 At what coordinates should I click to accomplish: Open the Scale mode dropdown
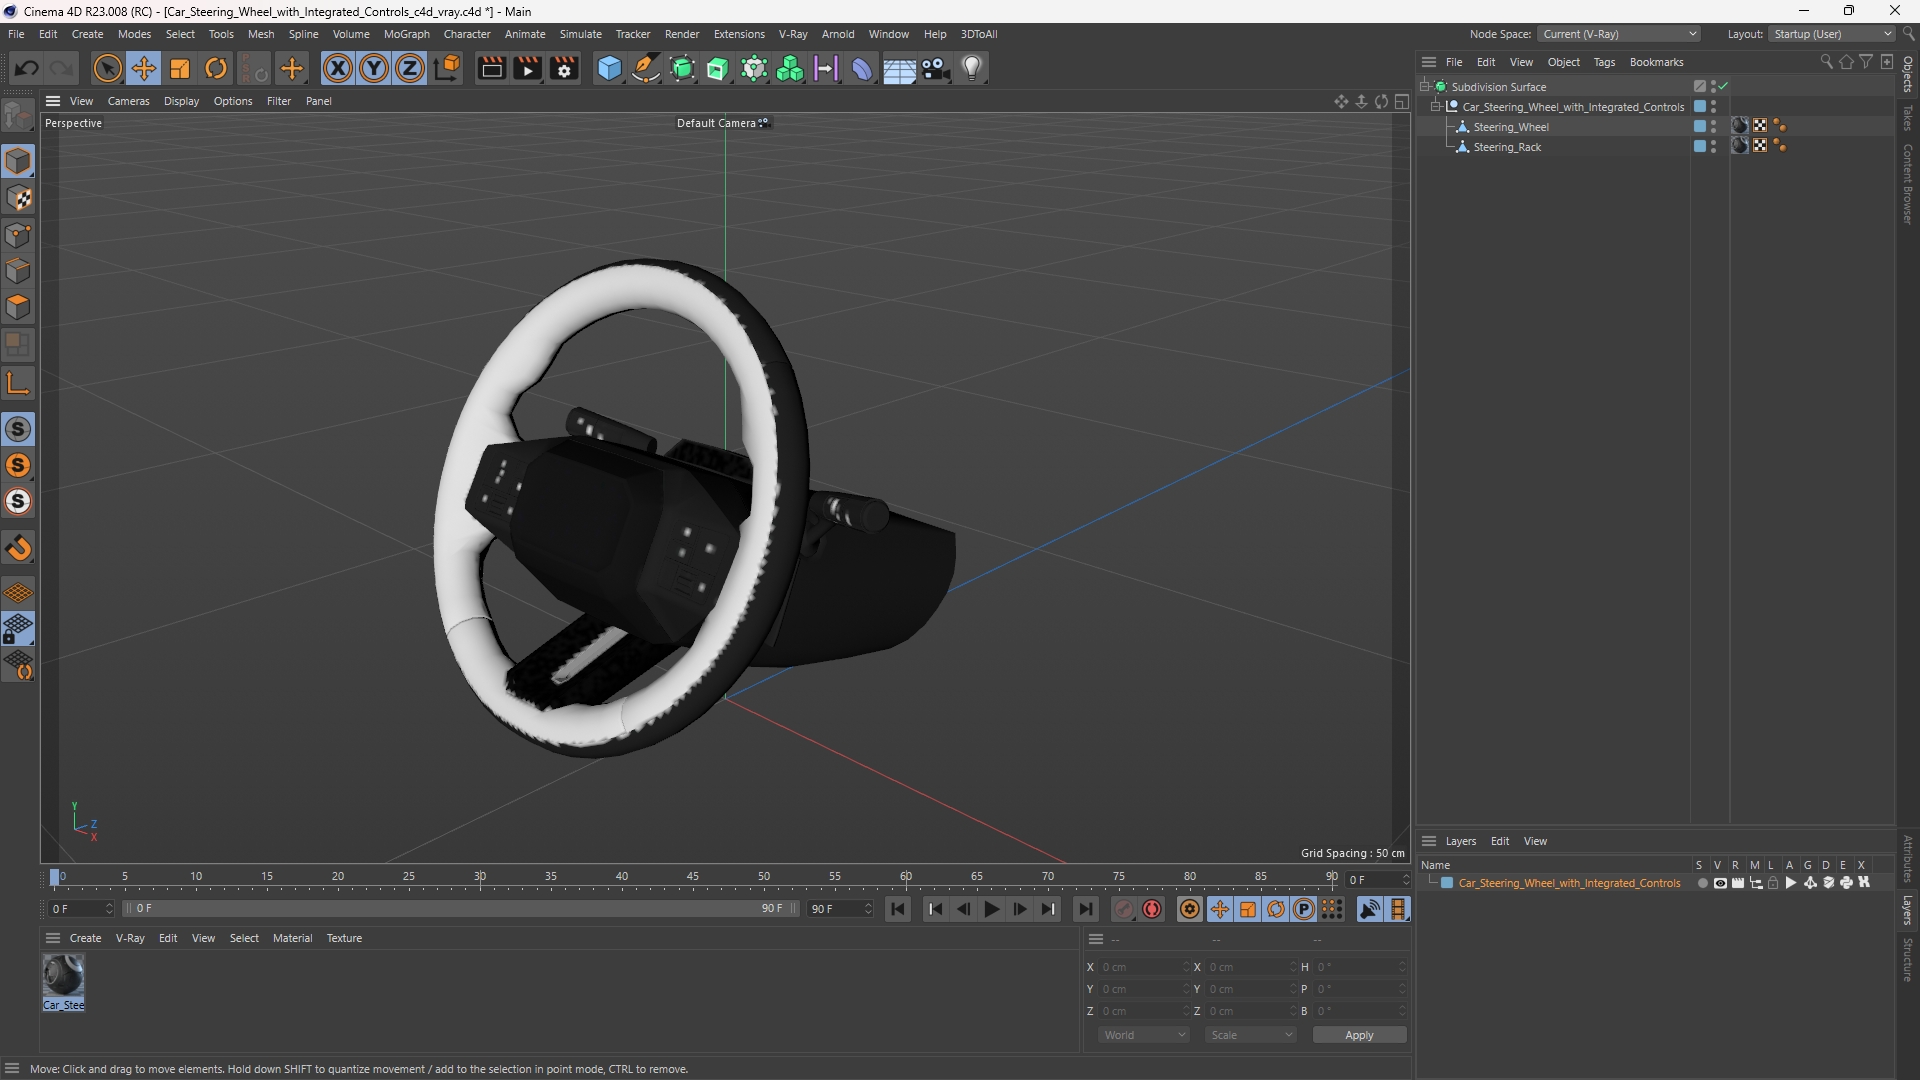1251,1035
